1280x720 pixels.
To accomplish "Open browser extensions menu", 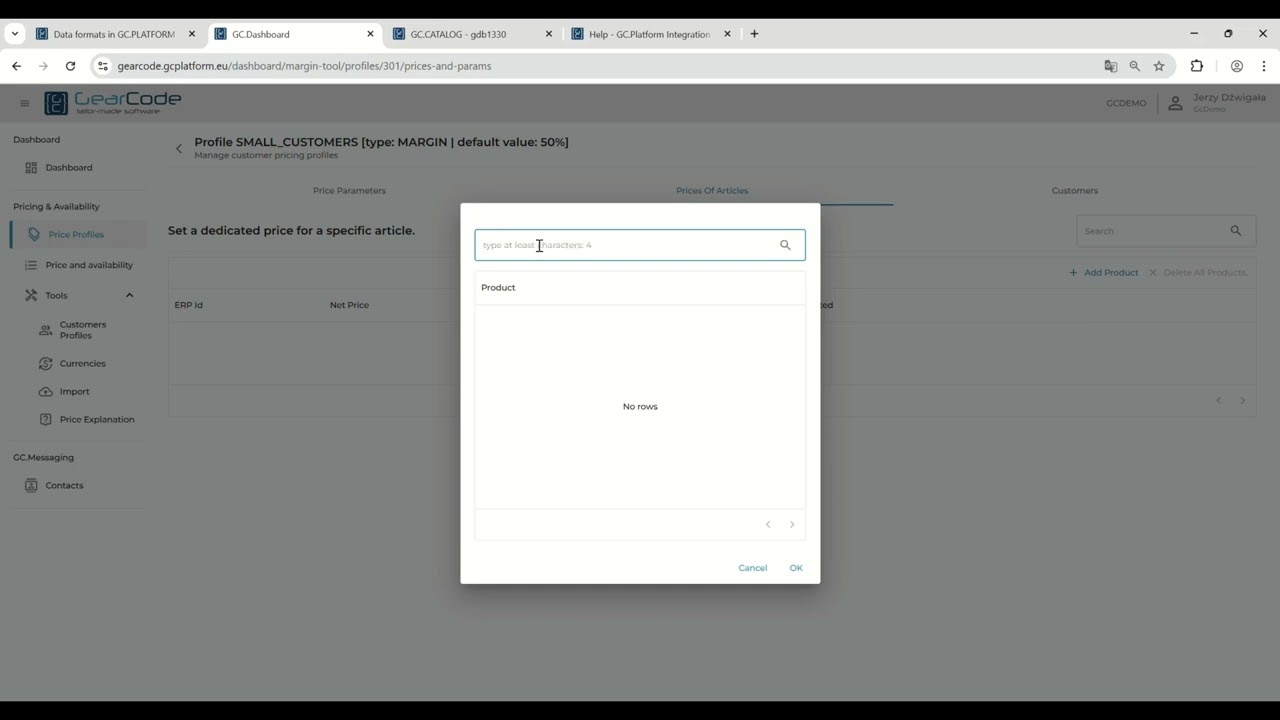I will coord(1197,66).
